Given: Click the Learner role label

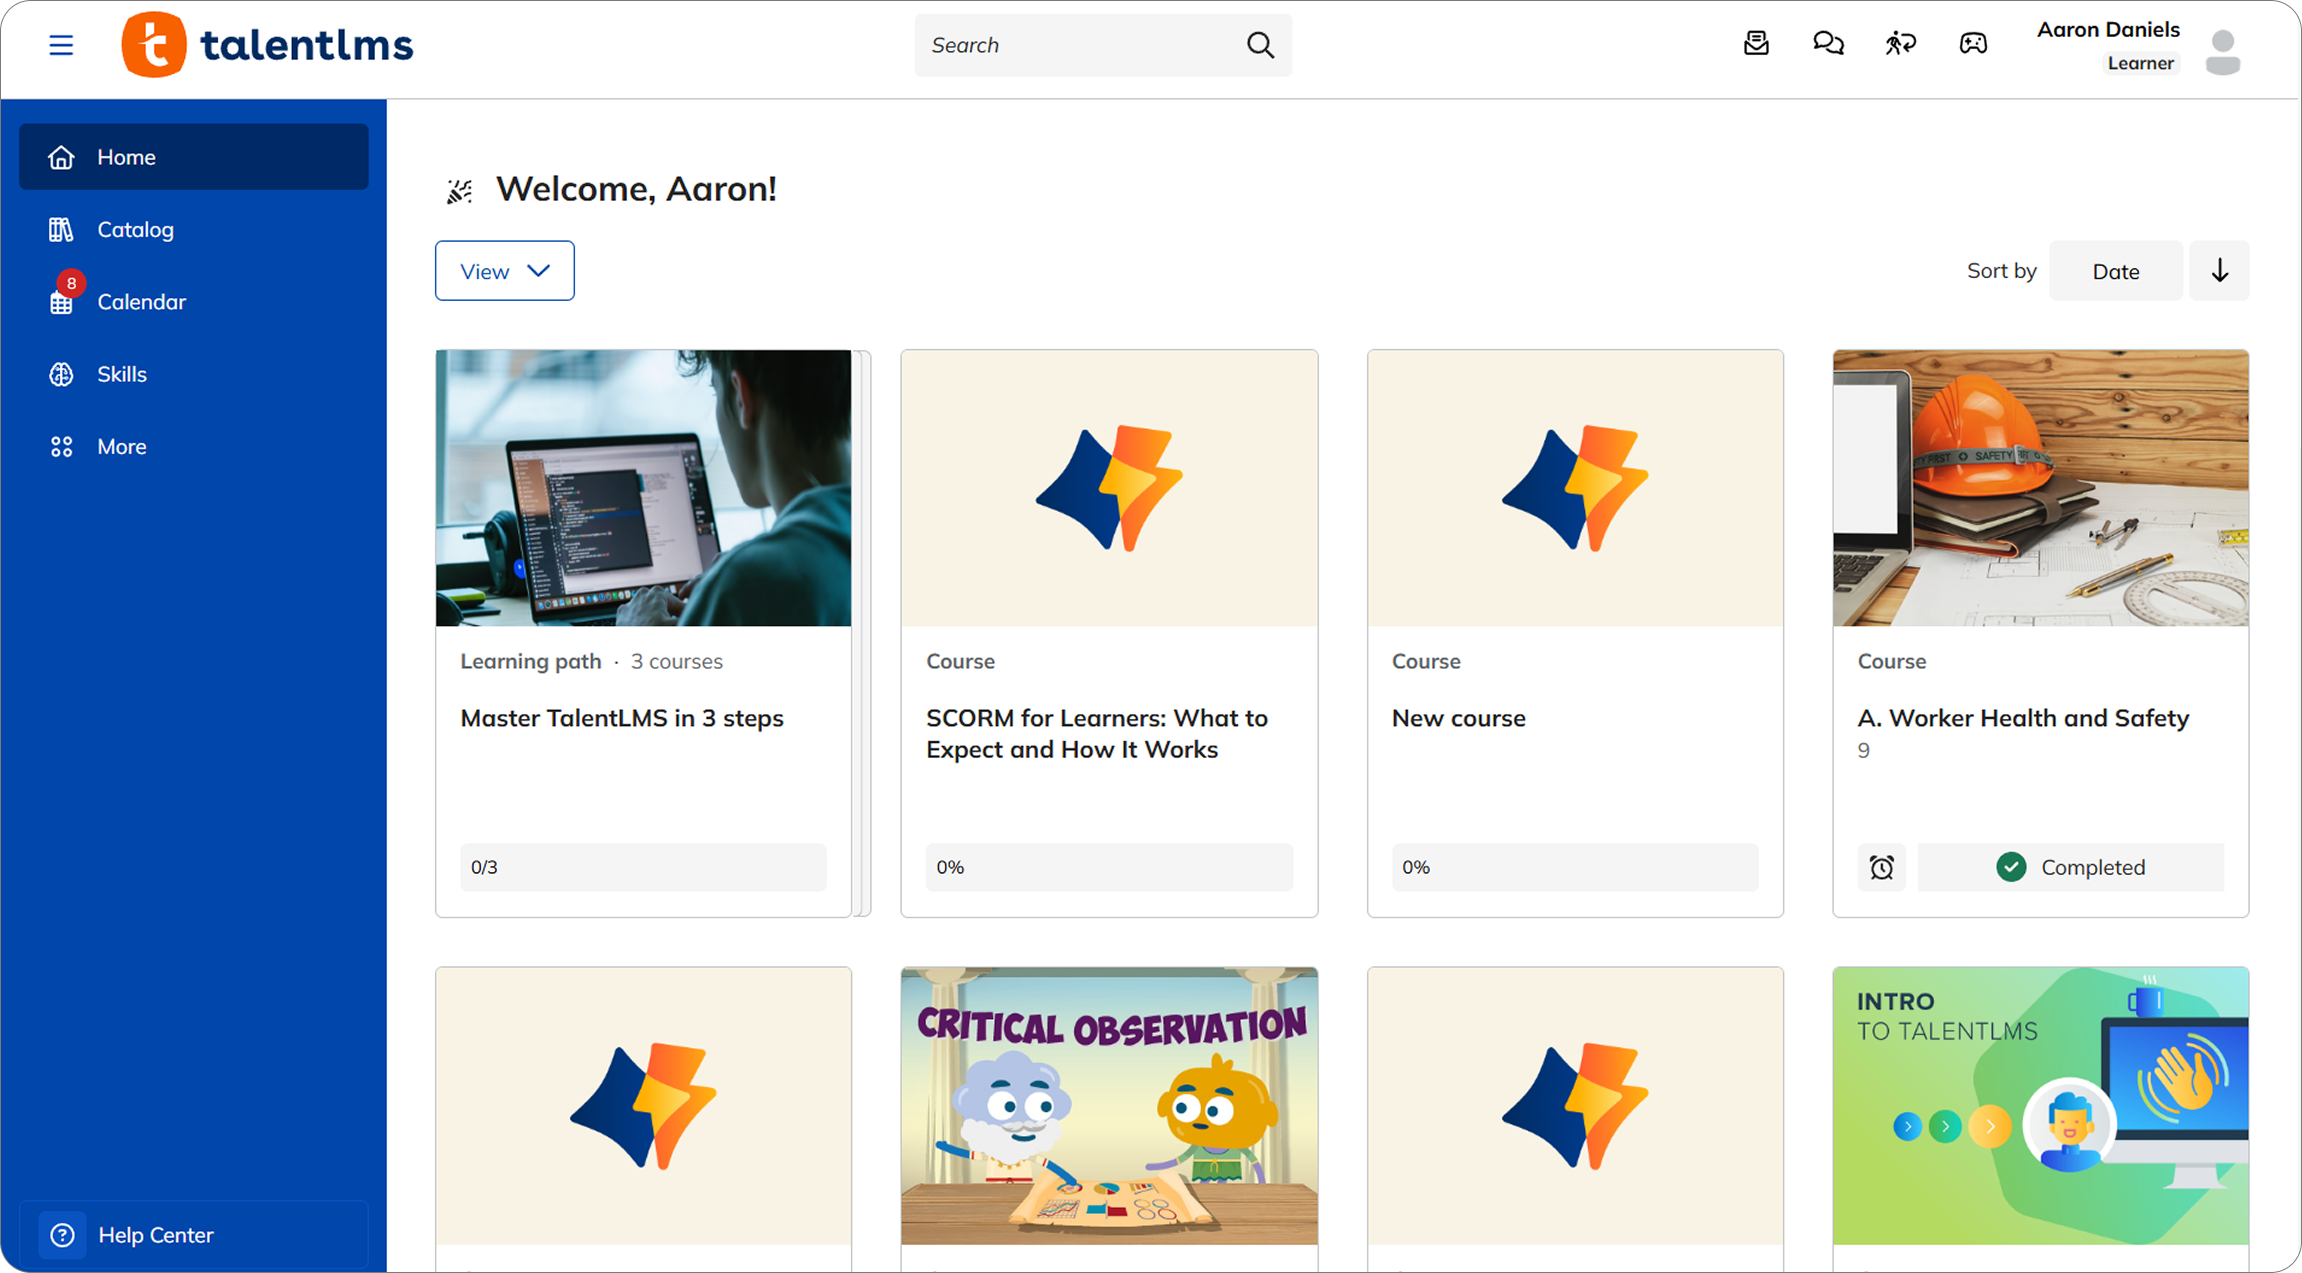Looking at the screenshot, I should [2140, 63].
